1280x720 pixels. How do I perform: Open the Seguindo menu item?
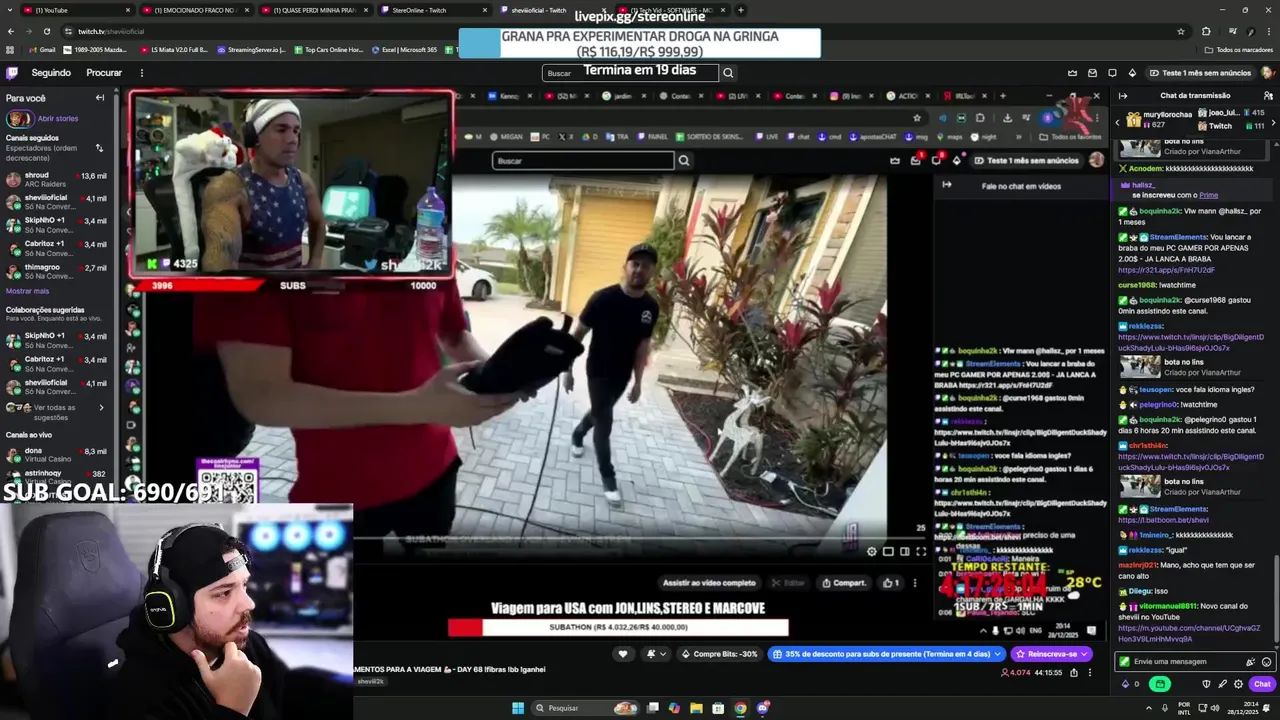click(51, 73)
